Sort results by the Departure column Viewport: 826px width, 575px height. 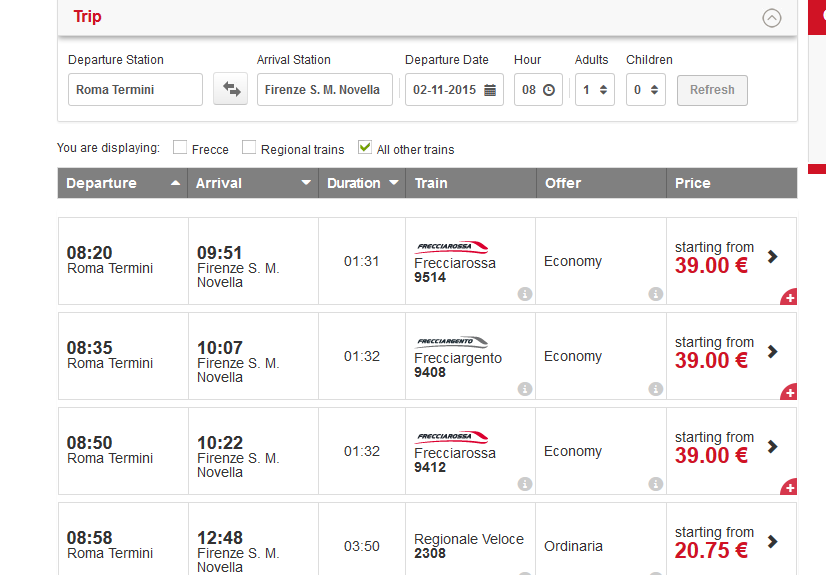tap(122, 183)
